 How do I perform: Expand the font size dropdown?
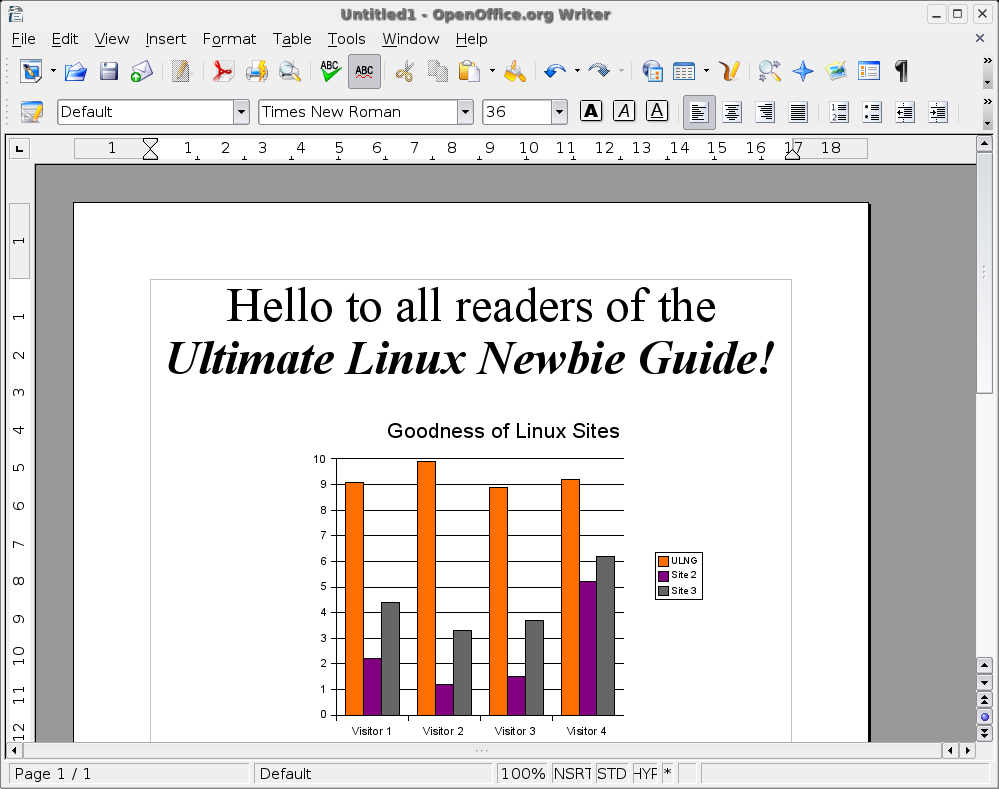click(559, 112)
